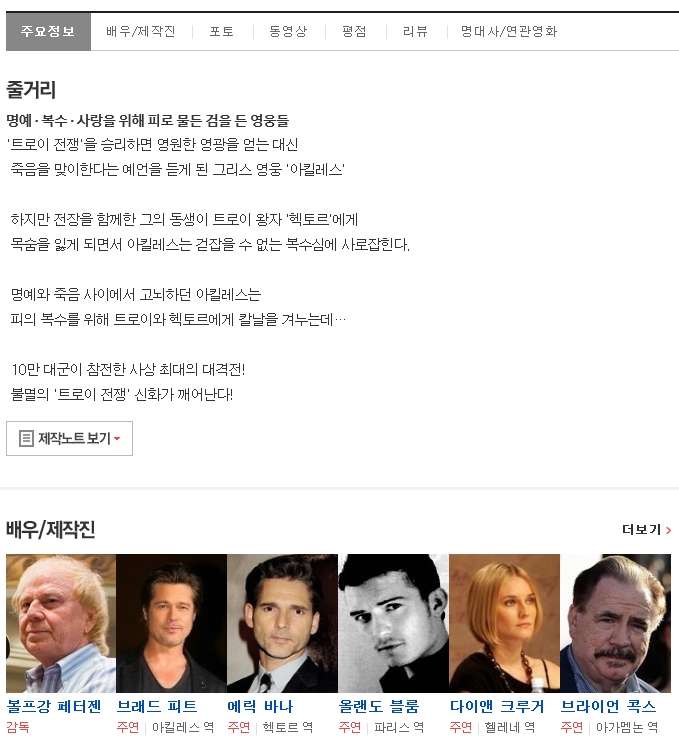Image resolution: width=679 pixels, height=738 pixels.
Task: Click the document icon in 제작노트 보기
Action: 26,439
